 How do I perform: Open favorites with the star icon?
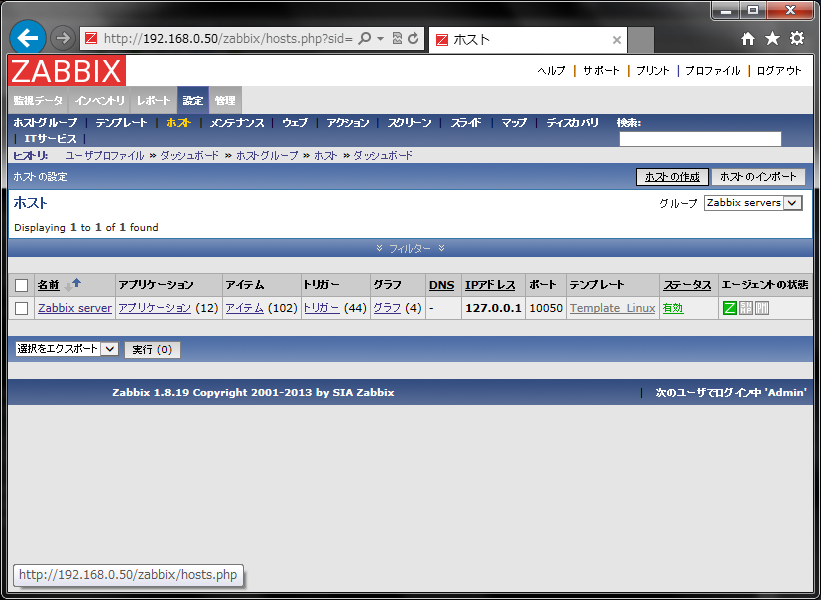772,38
